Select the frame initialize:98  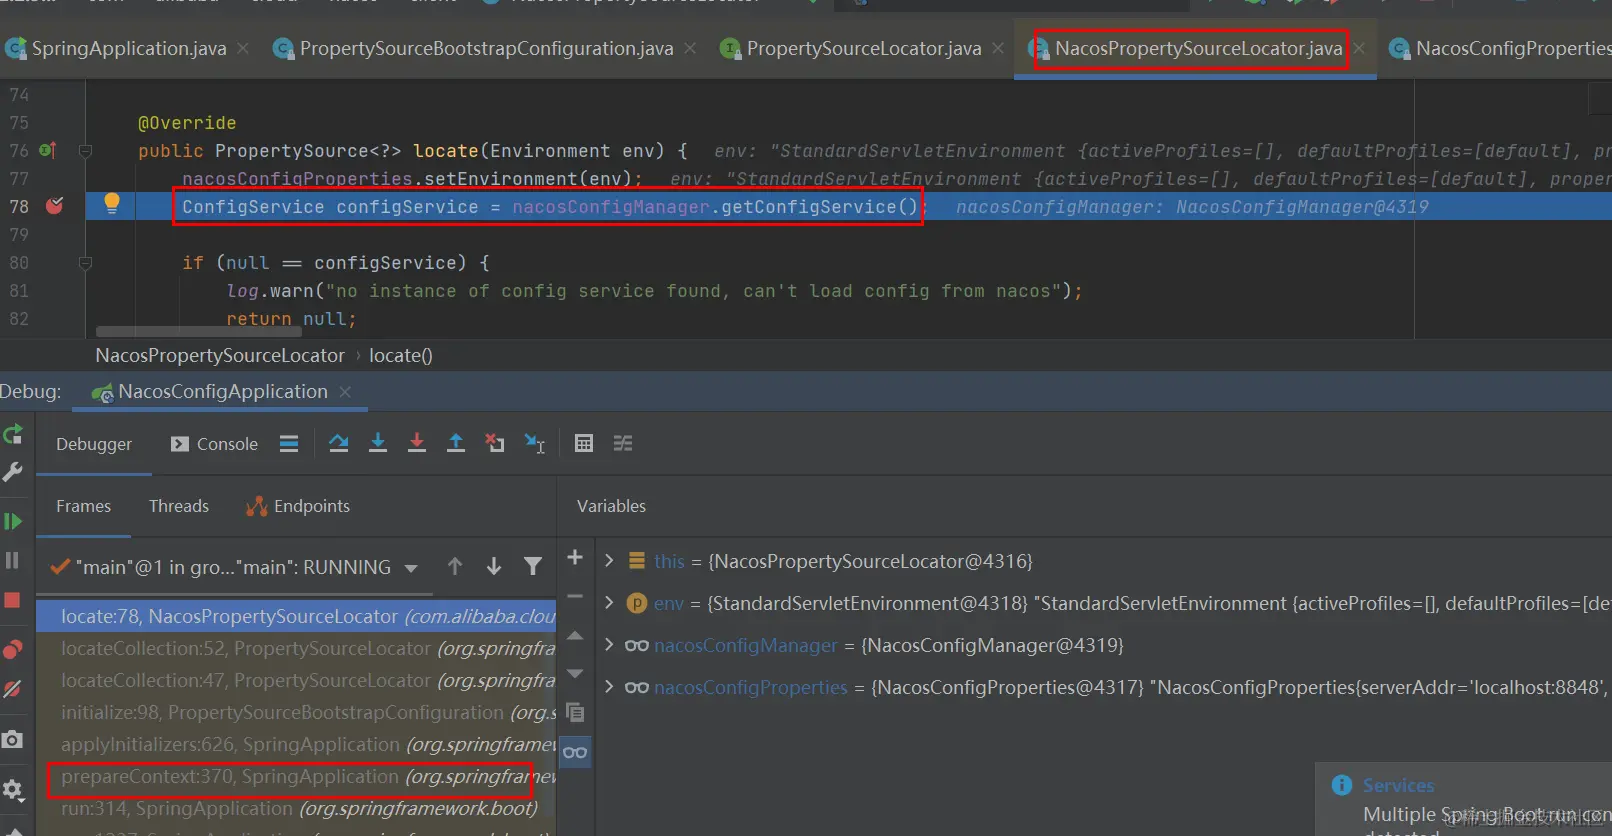point(296,712)
